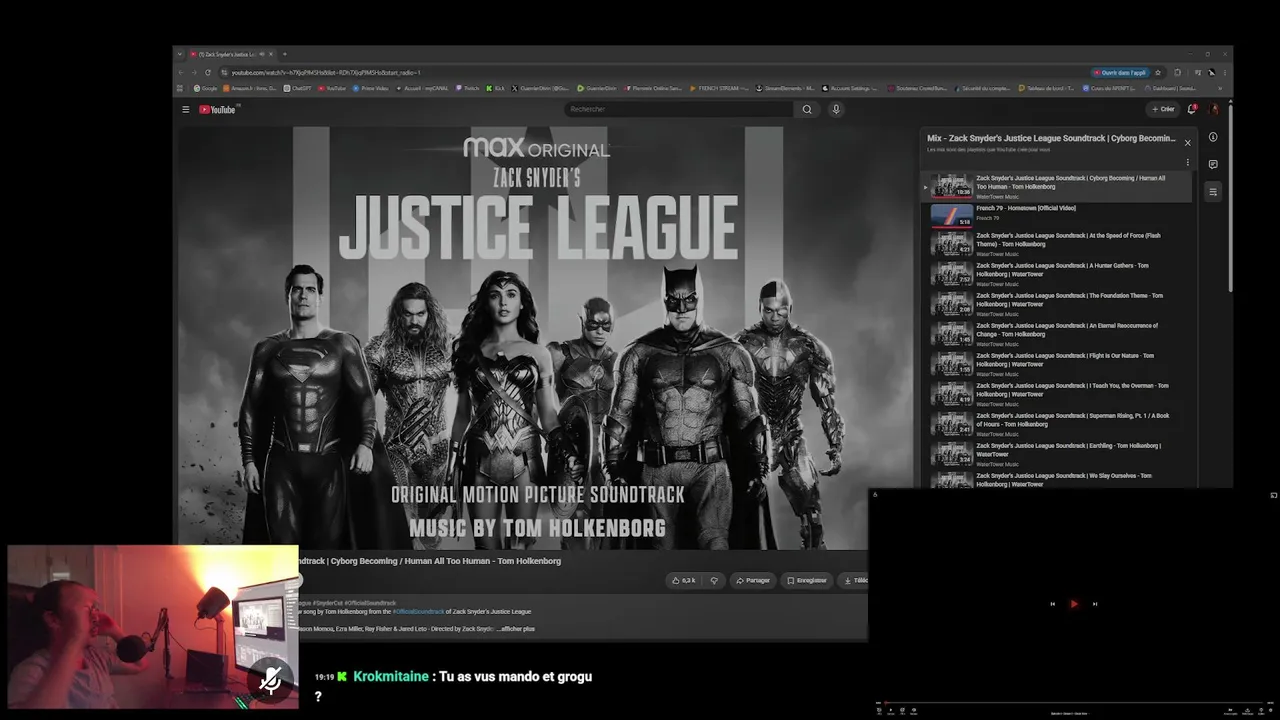Open the Twitch bookmark
Image resolution: width=1280 pixels, height=720 pixels.
click(x=468, y=88)
